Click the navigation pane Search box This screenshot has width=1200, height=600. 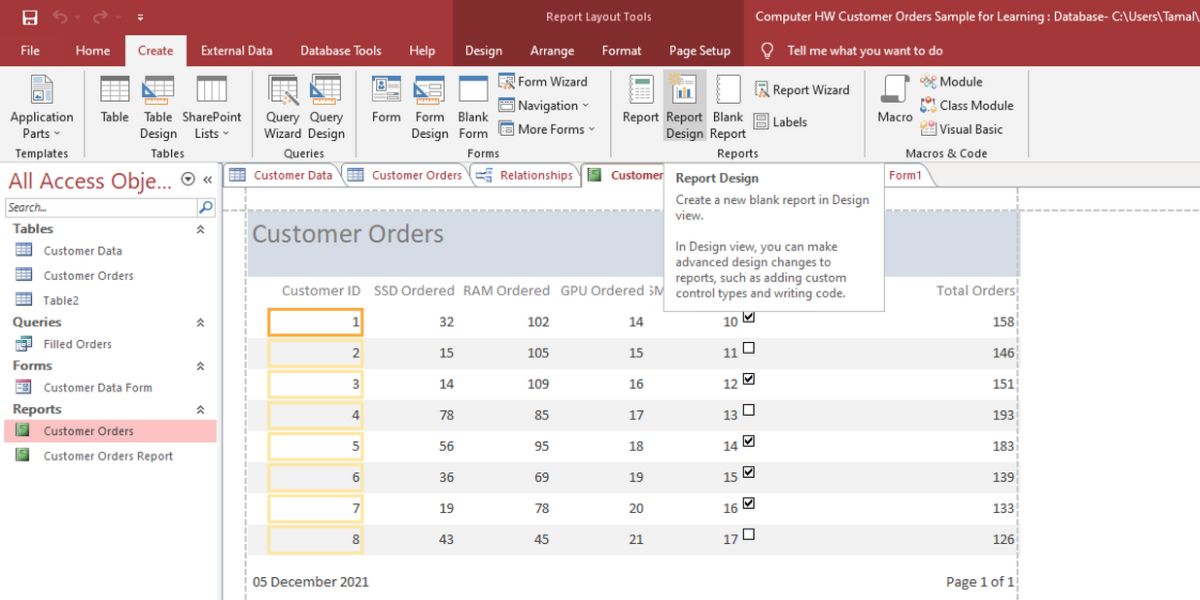100,208
